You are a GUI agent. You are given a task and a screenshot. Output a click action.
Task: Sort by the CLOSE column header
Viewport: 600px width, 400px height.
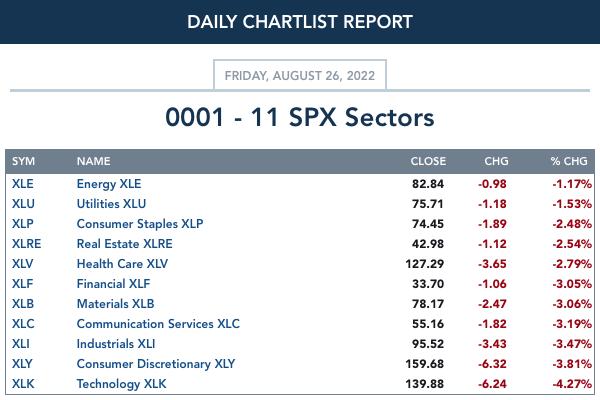coord(428,161)
